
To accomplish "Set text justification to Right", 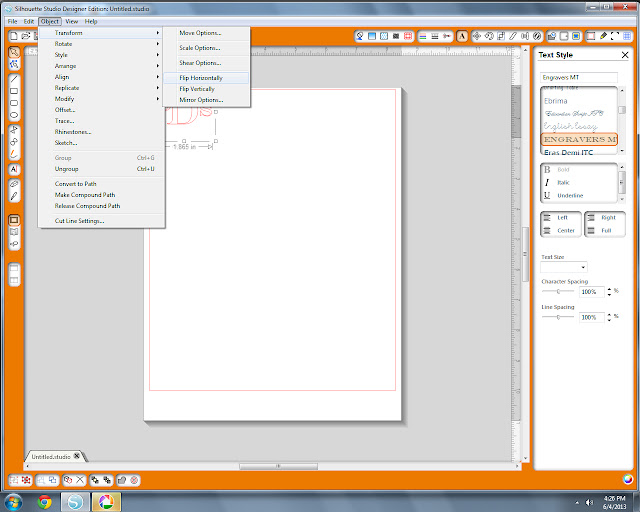I will click(605, 218).
